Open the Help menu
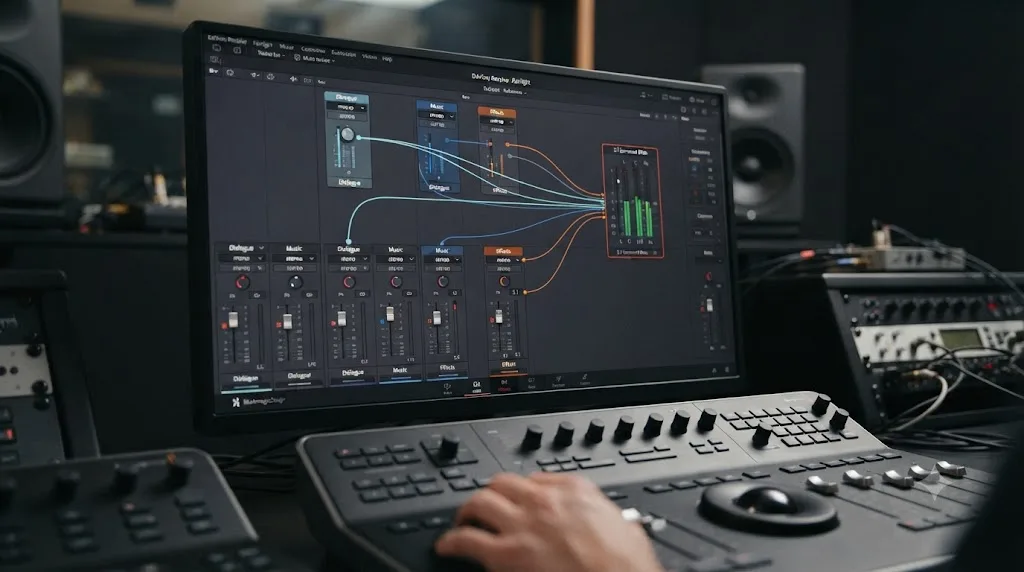The image size is (1024, 572). pos(387,59)
